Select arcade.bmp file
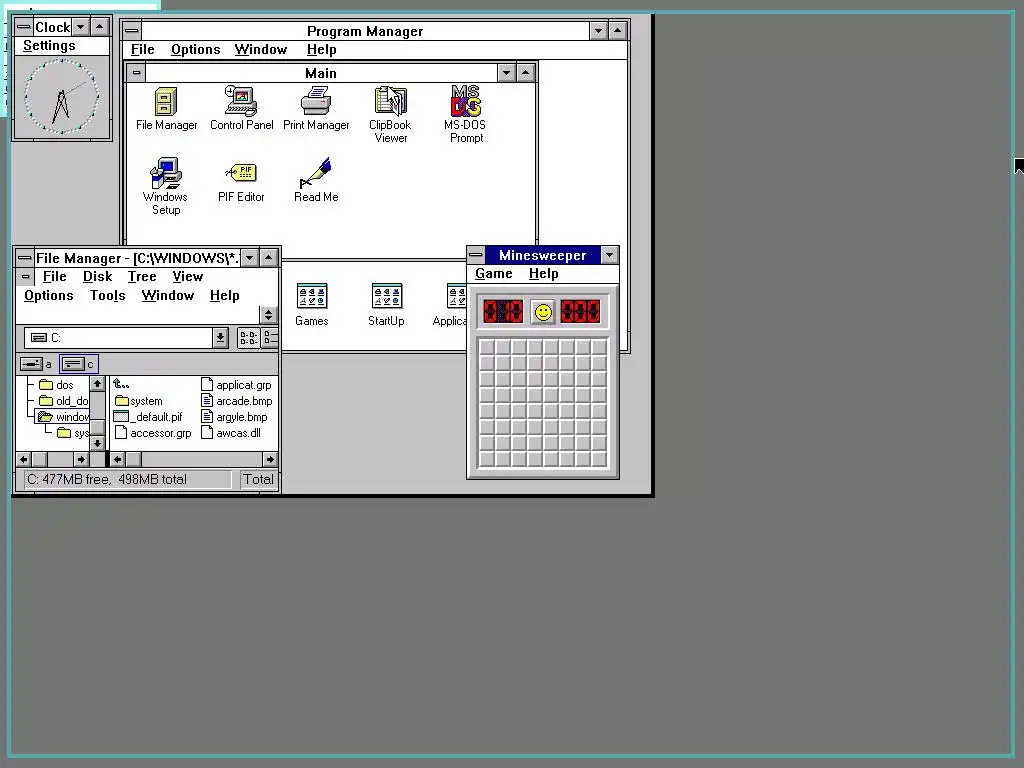Image resolution: width=1024 pixels, height=768 pixels. pyautogui.click(x=236, y=401)
